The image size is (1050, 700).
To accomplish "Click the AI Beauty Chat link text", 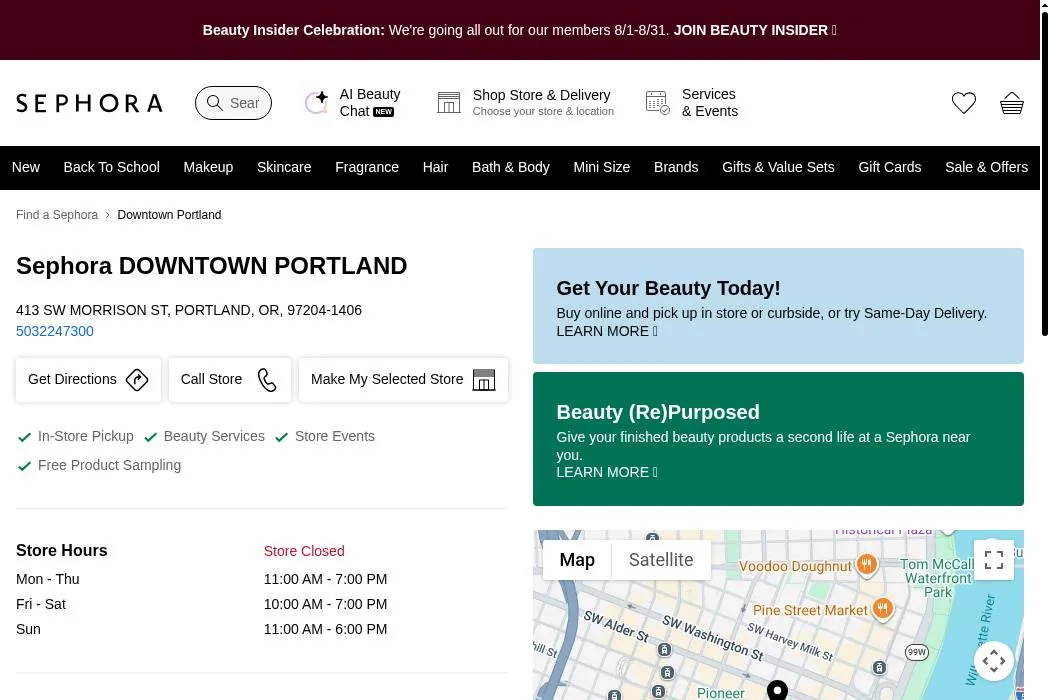I will point(370,102).
